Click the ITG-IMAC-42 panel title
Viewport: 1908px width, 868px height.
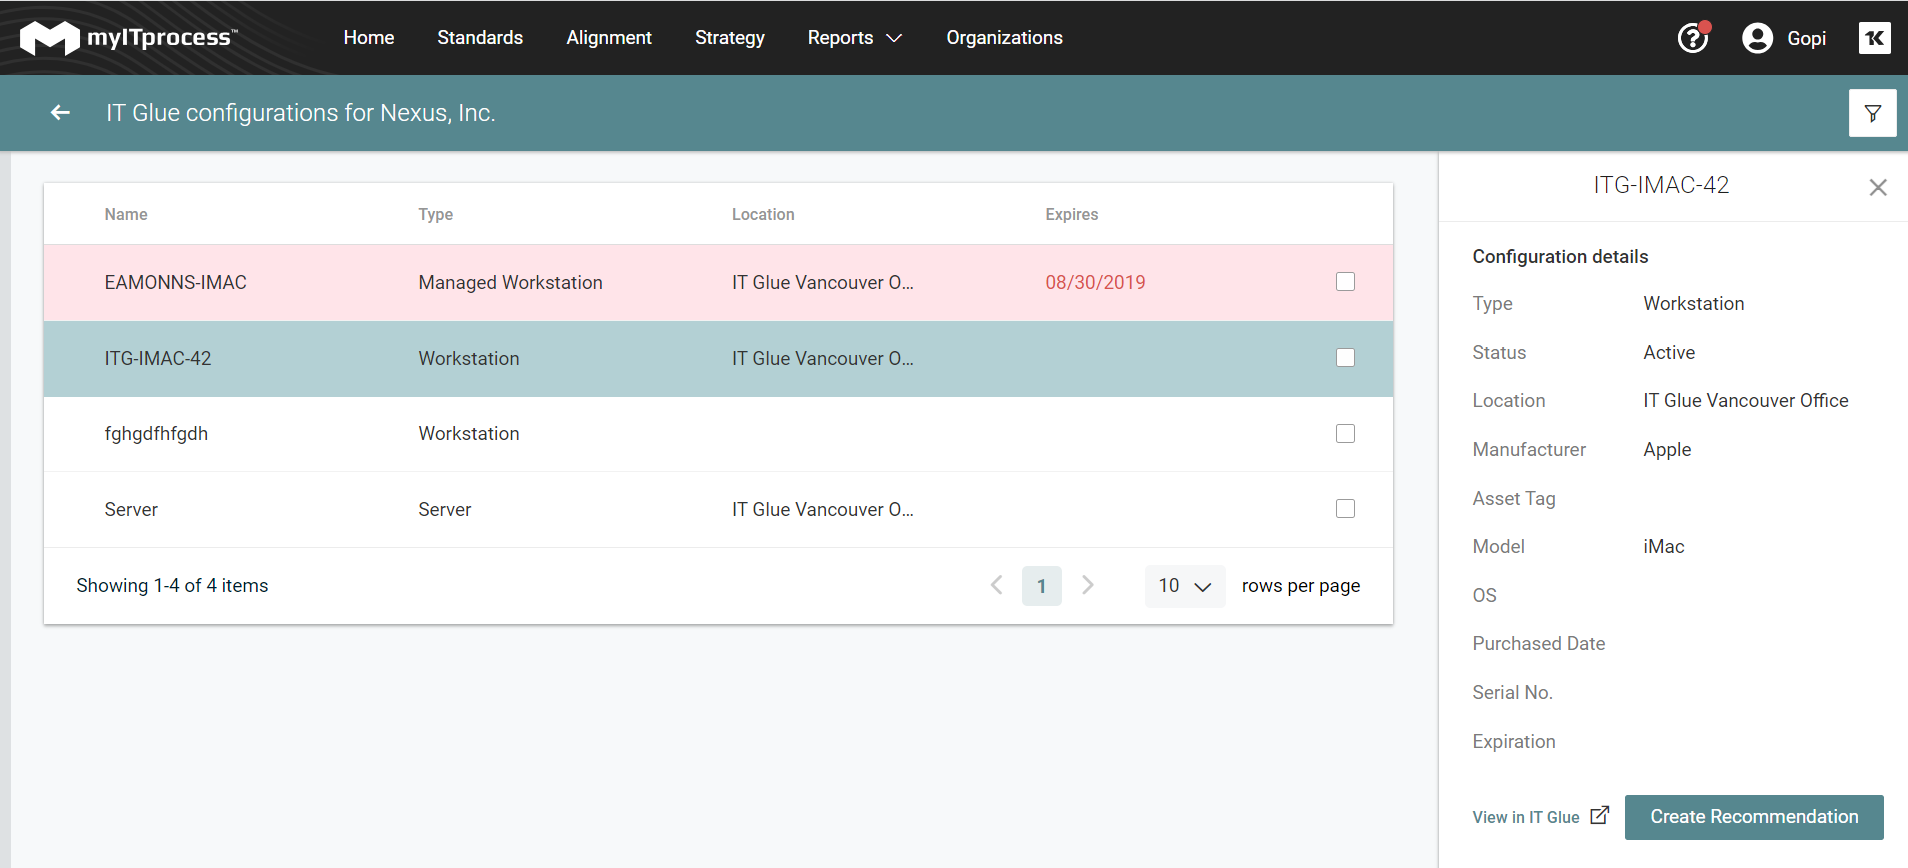tap(1661, 186)
